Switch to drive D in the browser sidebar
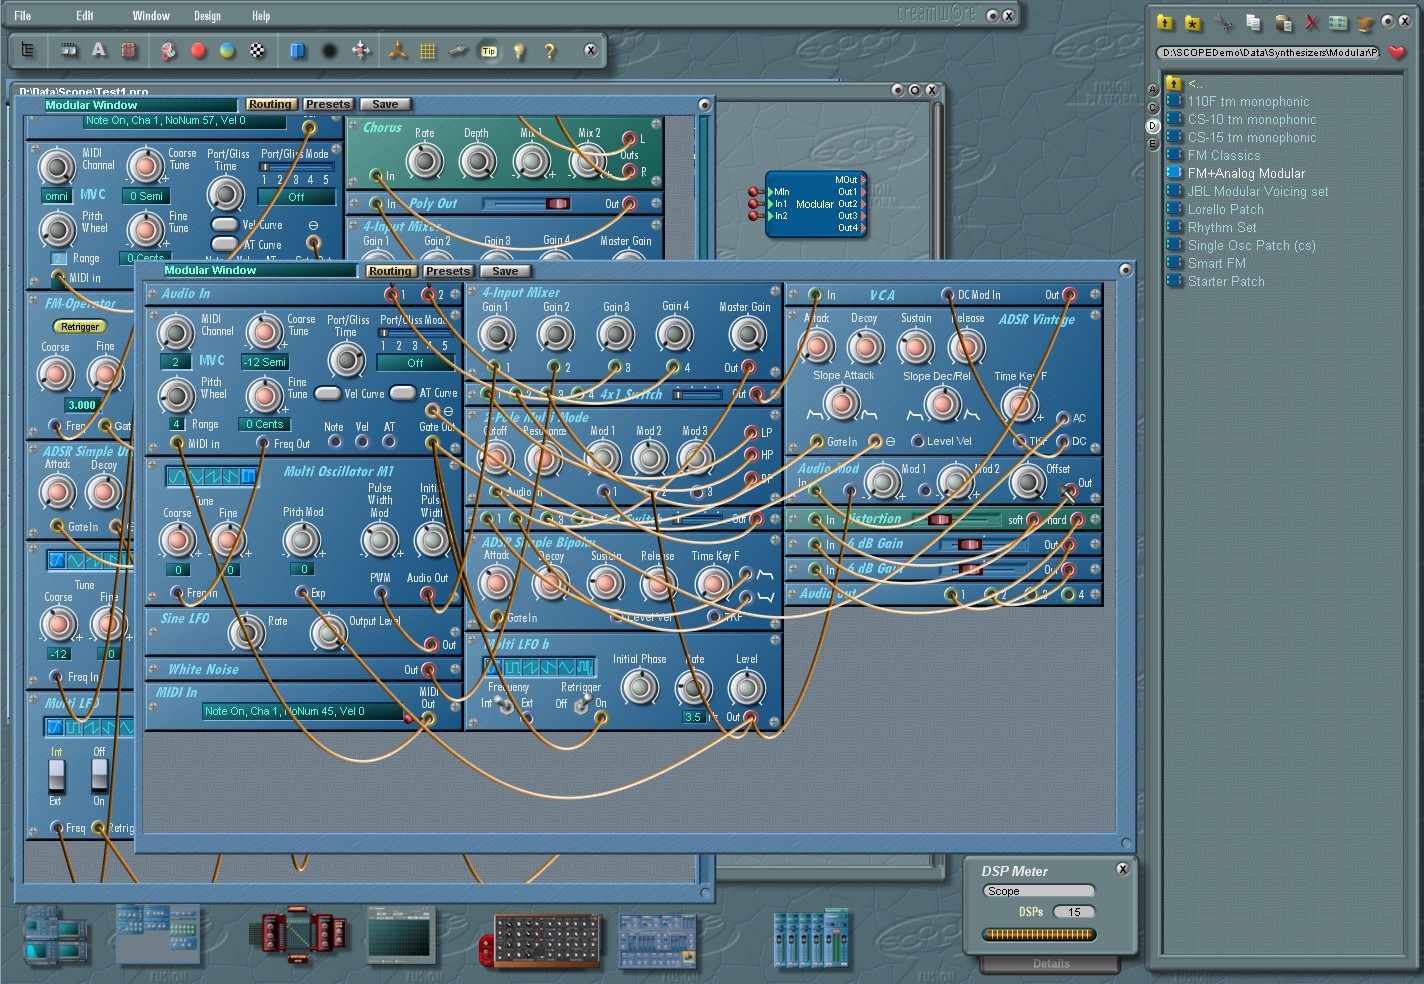Viewport: 1424px width, 984px height. (1152, 126)
